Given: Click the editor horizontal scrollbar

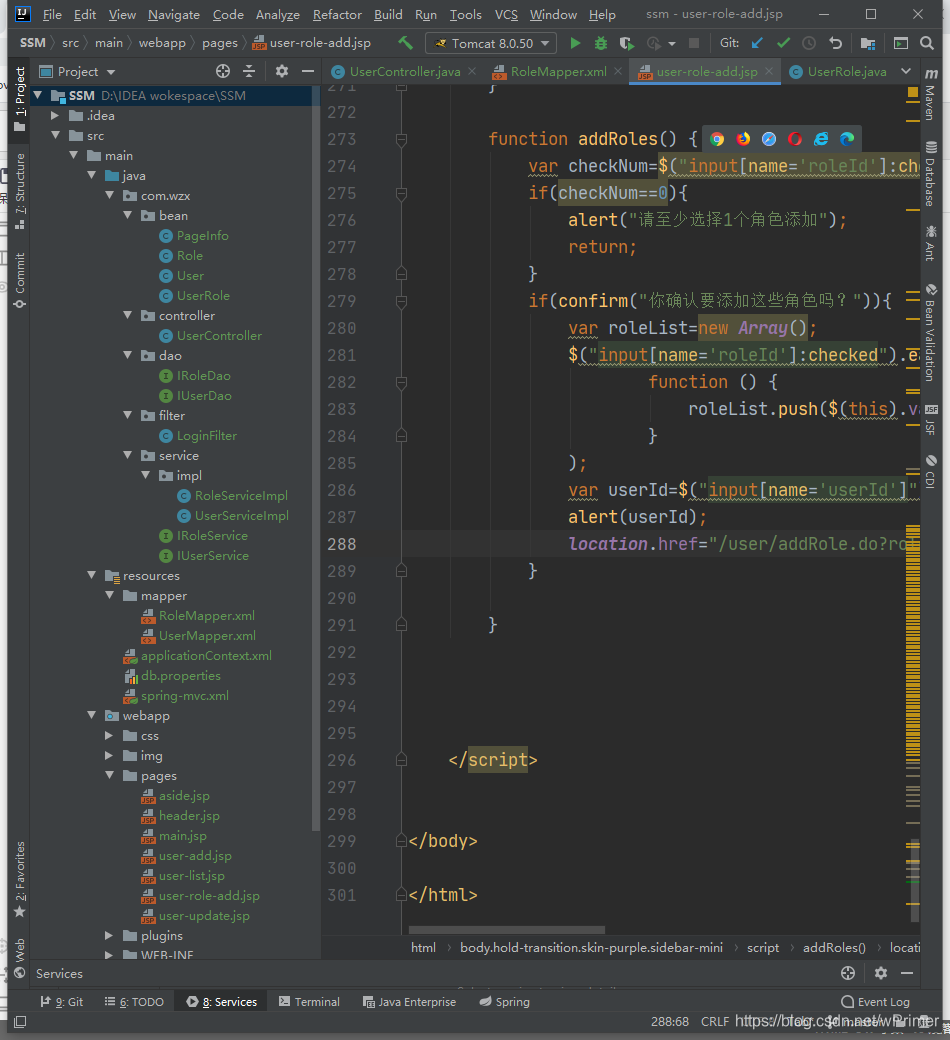Looking at the screenshot, I should [x=507, y=929].
